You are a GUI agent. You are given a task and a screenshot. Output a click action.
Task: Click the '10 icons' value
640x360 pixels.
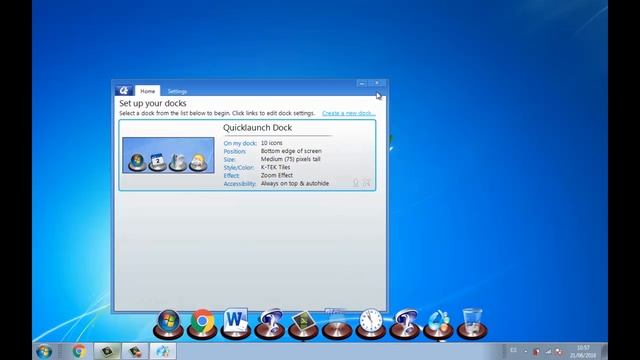click(271, 143)
